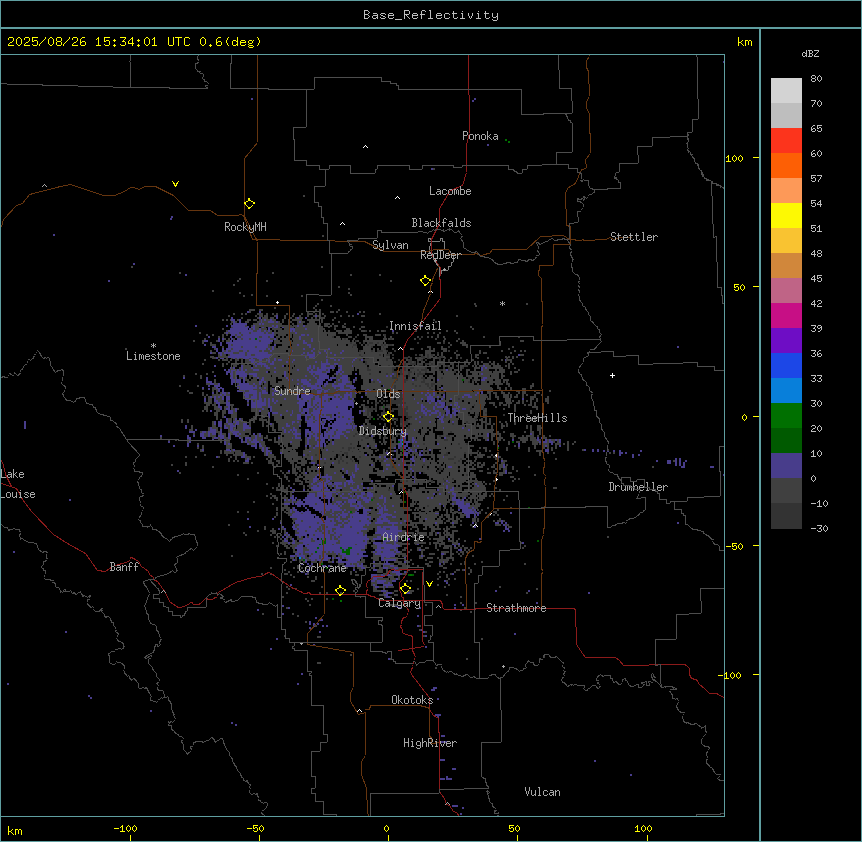Select the blue 36 dBZ legend swatch
This screenshot has width=862, height=842.
(786, 365)
